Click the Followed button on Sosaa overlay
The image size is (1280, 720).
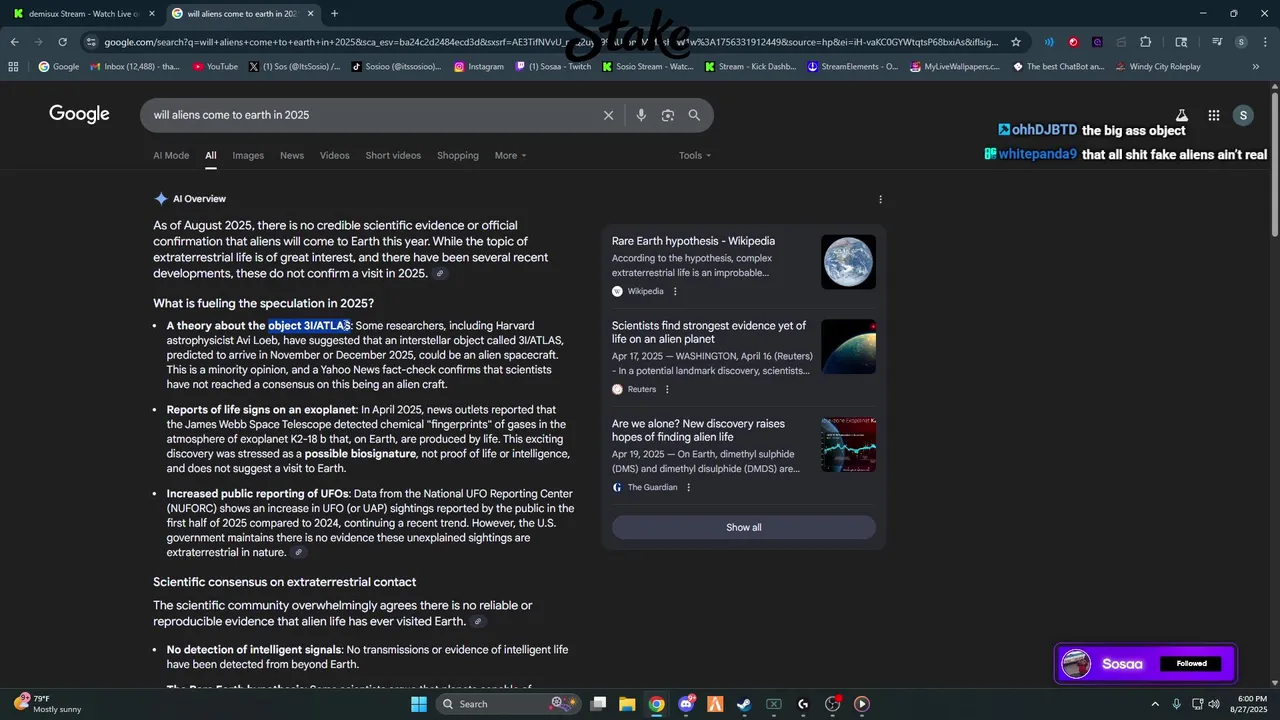(1191, 663)
